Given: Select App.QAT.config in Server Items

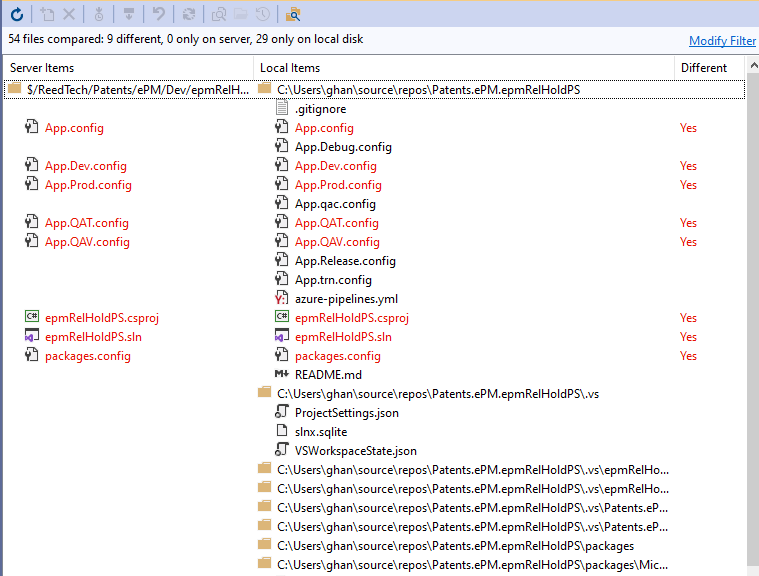Looking at the screenshot, I should [87, 223].
